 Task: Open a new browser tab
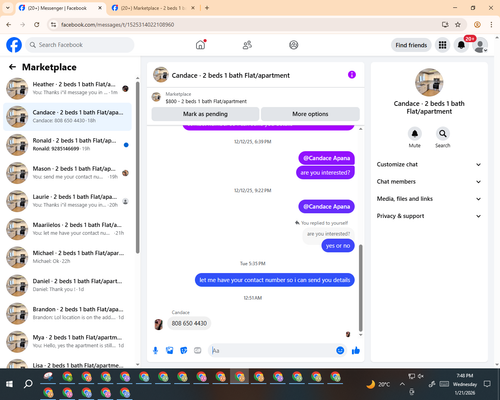(x=207, y=8)
